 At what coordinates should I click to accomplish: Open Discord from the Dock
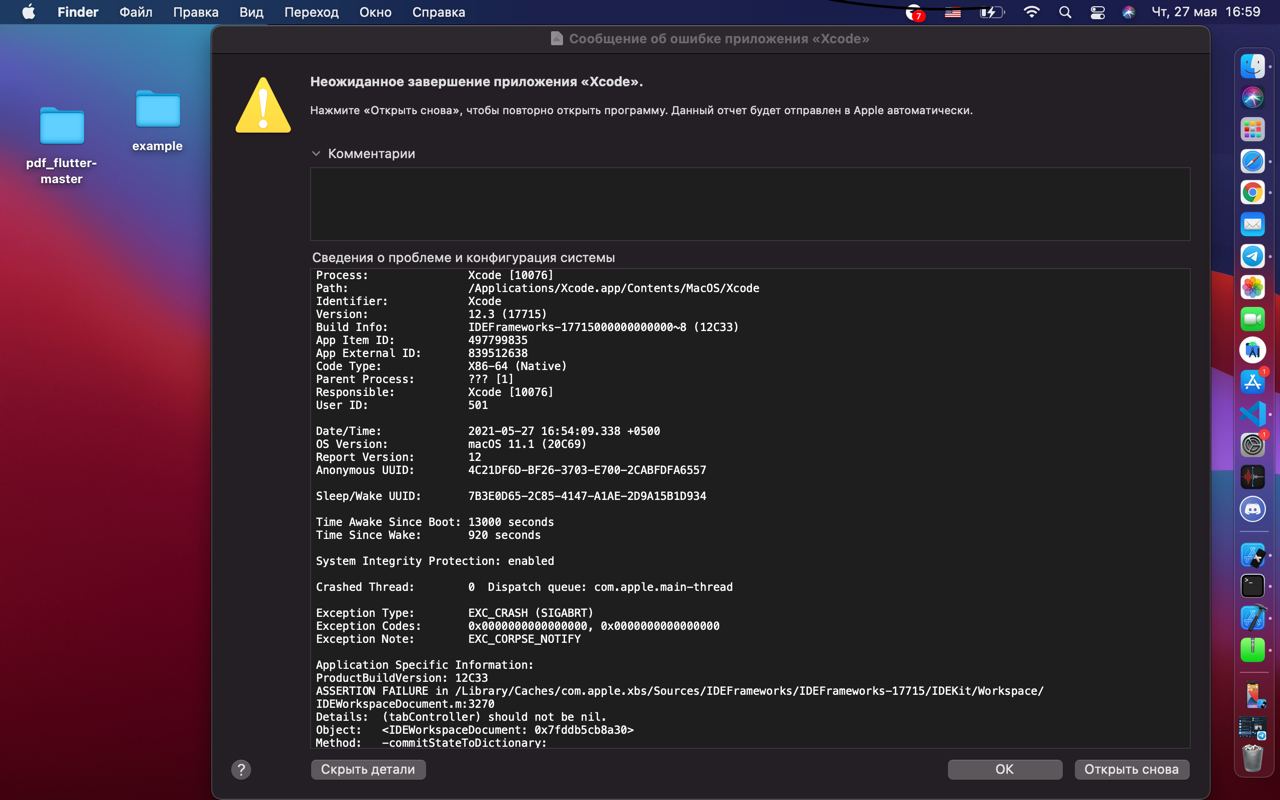pos(1253,509)
